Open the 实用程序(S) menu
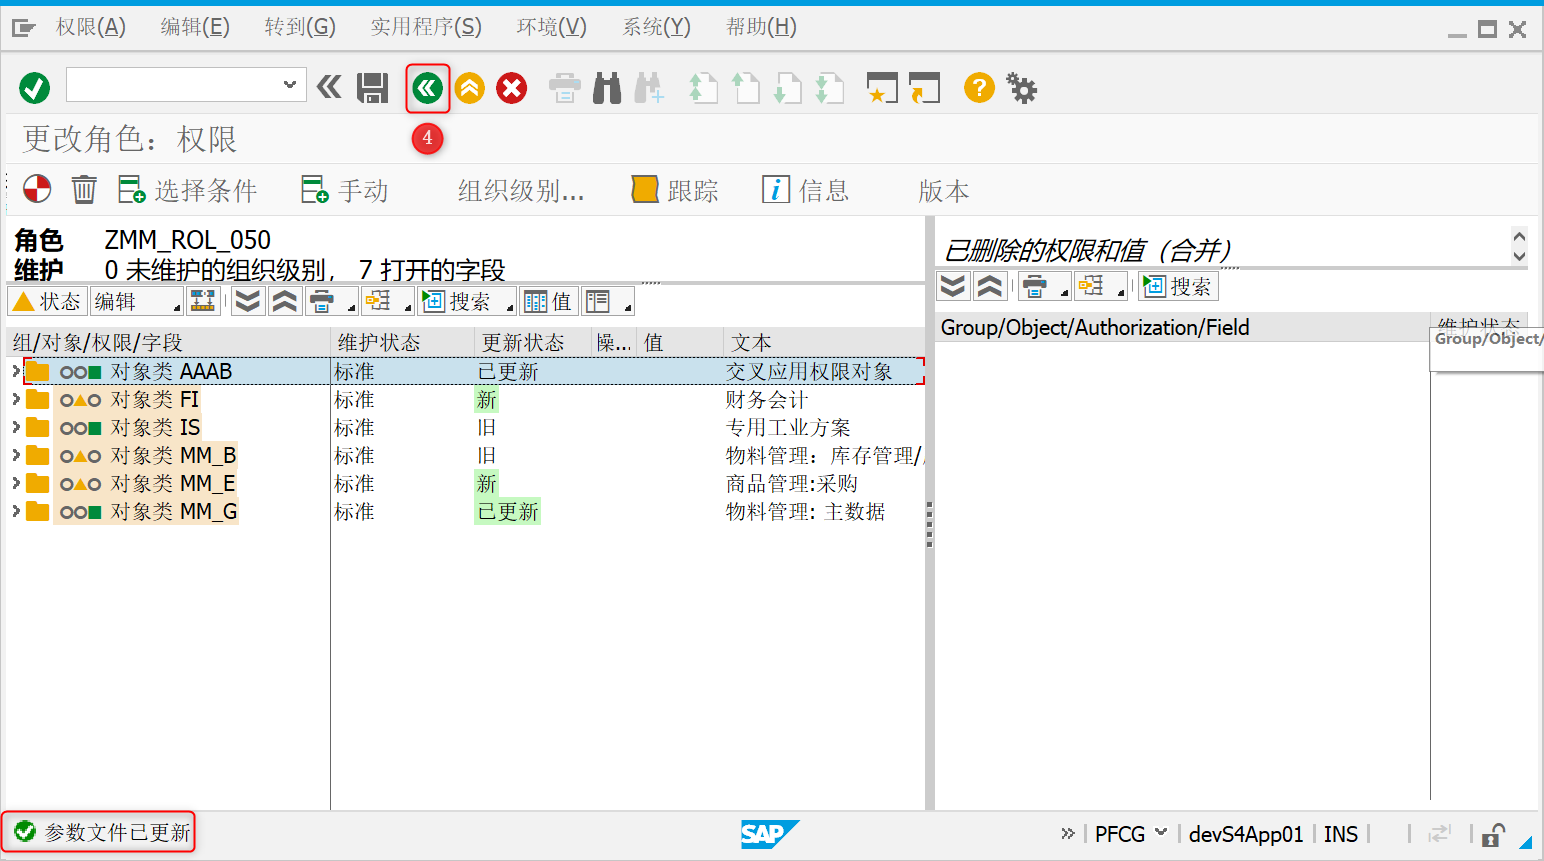The image size is (1544, 861). click(x=426, y=26)
